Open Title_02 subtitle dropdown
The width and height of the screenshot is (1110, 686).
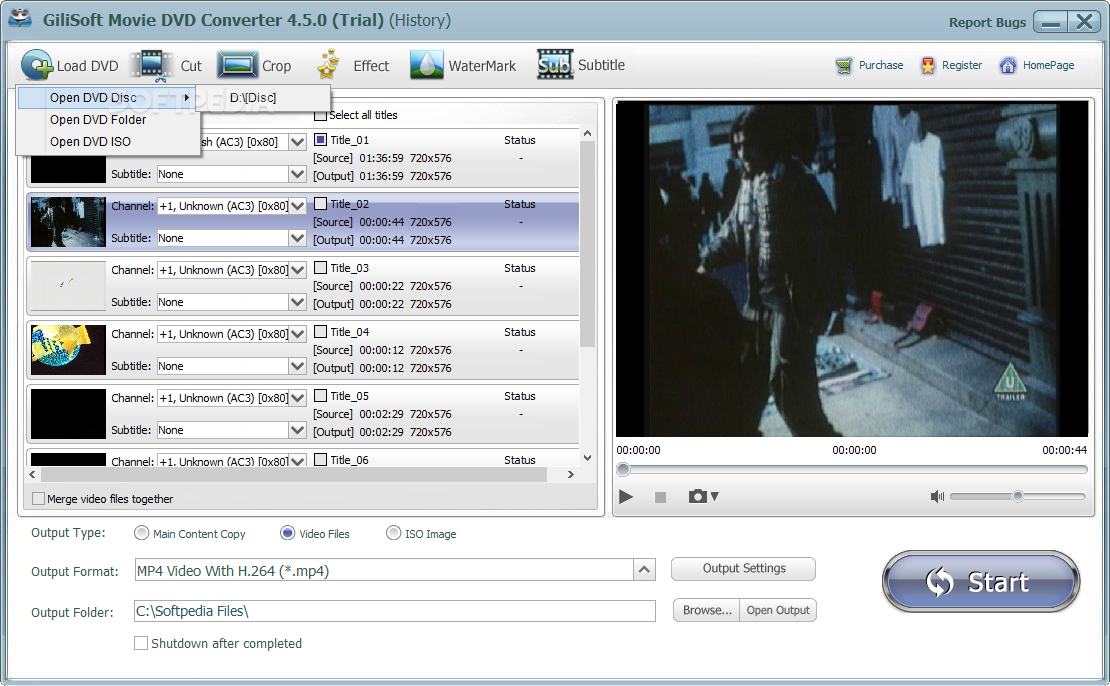[298, 238]
